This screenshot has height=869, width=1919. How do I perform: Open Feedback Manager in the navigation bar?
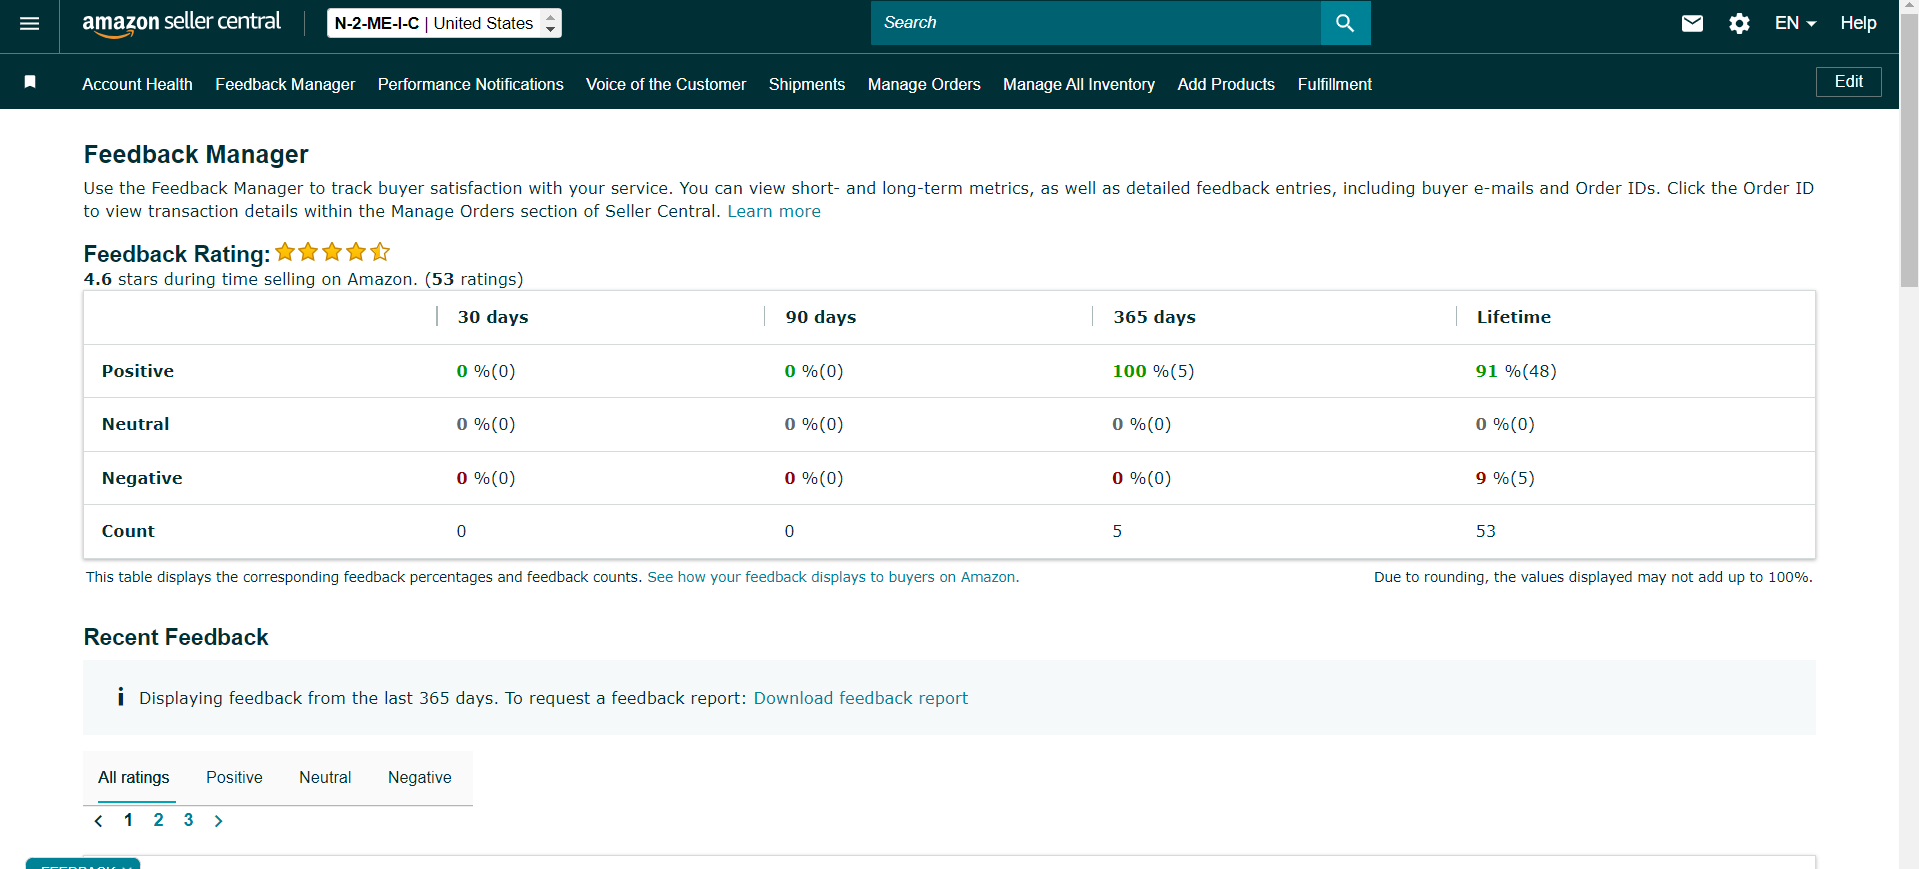click(x=285, y=84)
